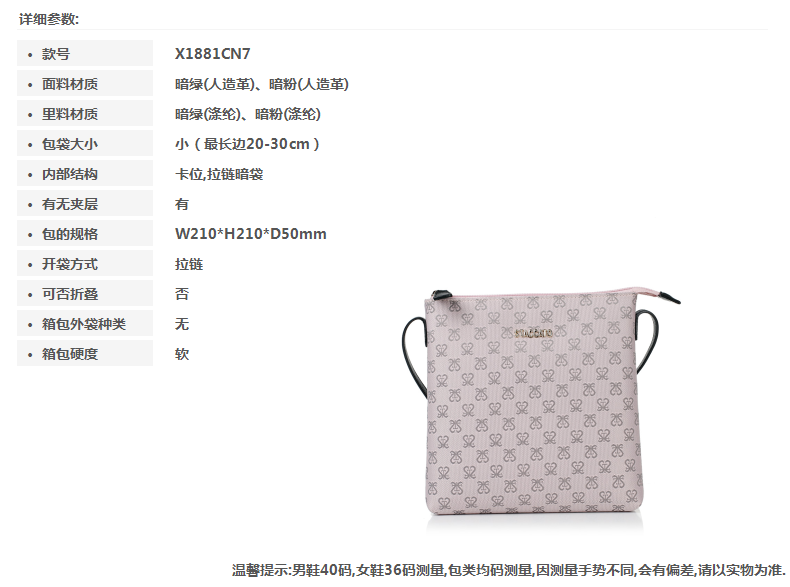Viewport: 790px width, 587px height.
Task: Click the 开袋方式 parameter label
Action: (70, 264)
